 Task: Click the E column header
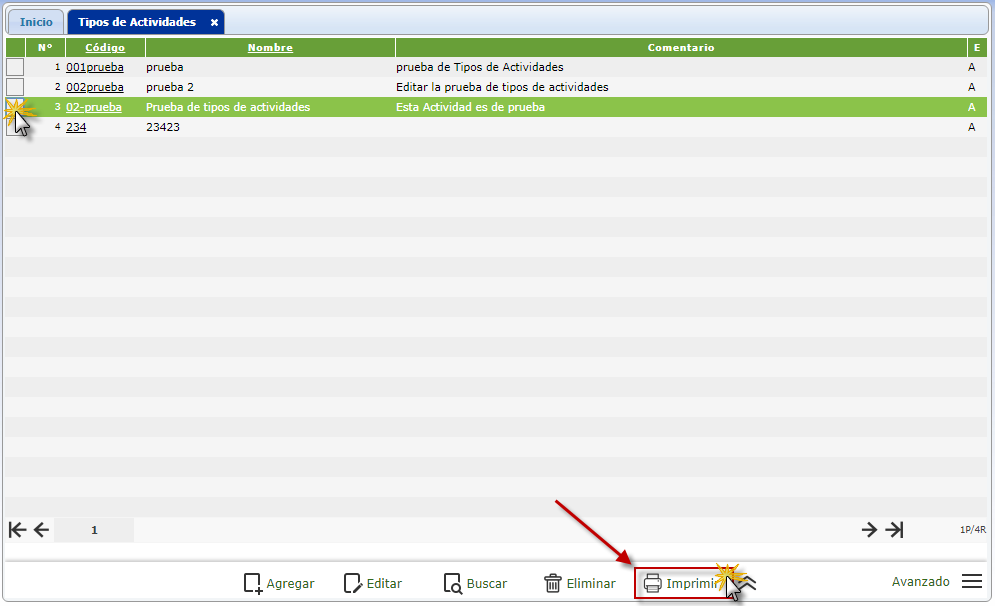click(977, 48)
